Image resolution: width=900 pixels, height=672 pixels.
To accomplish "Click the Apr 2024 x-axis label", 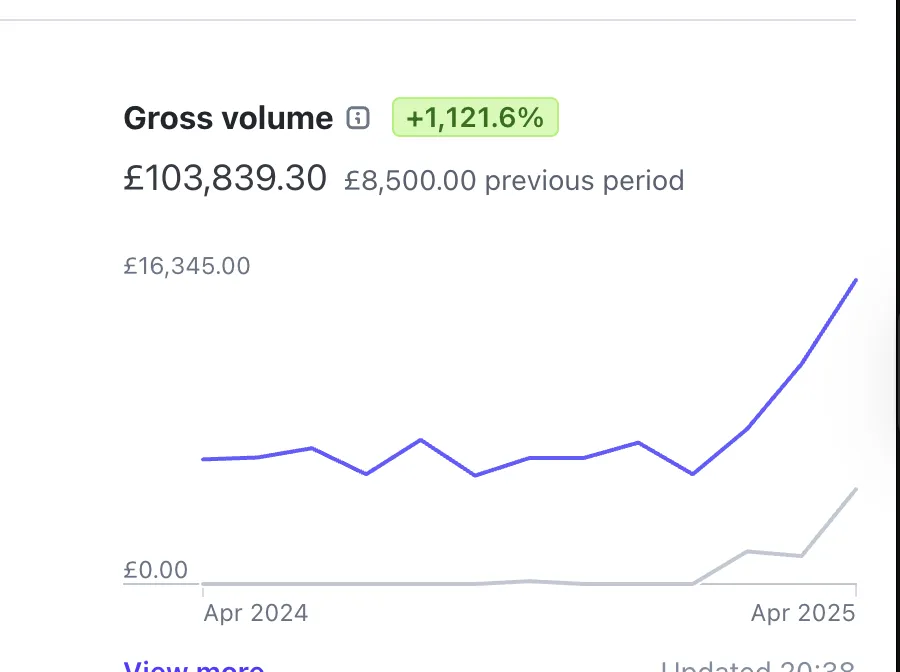I will point(256,613).
